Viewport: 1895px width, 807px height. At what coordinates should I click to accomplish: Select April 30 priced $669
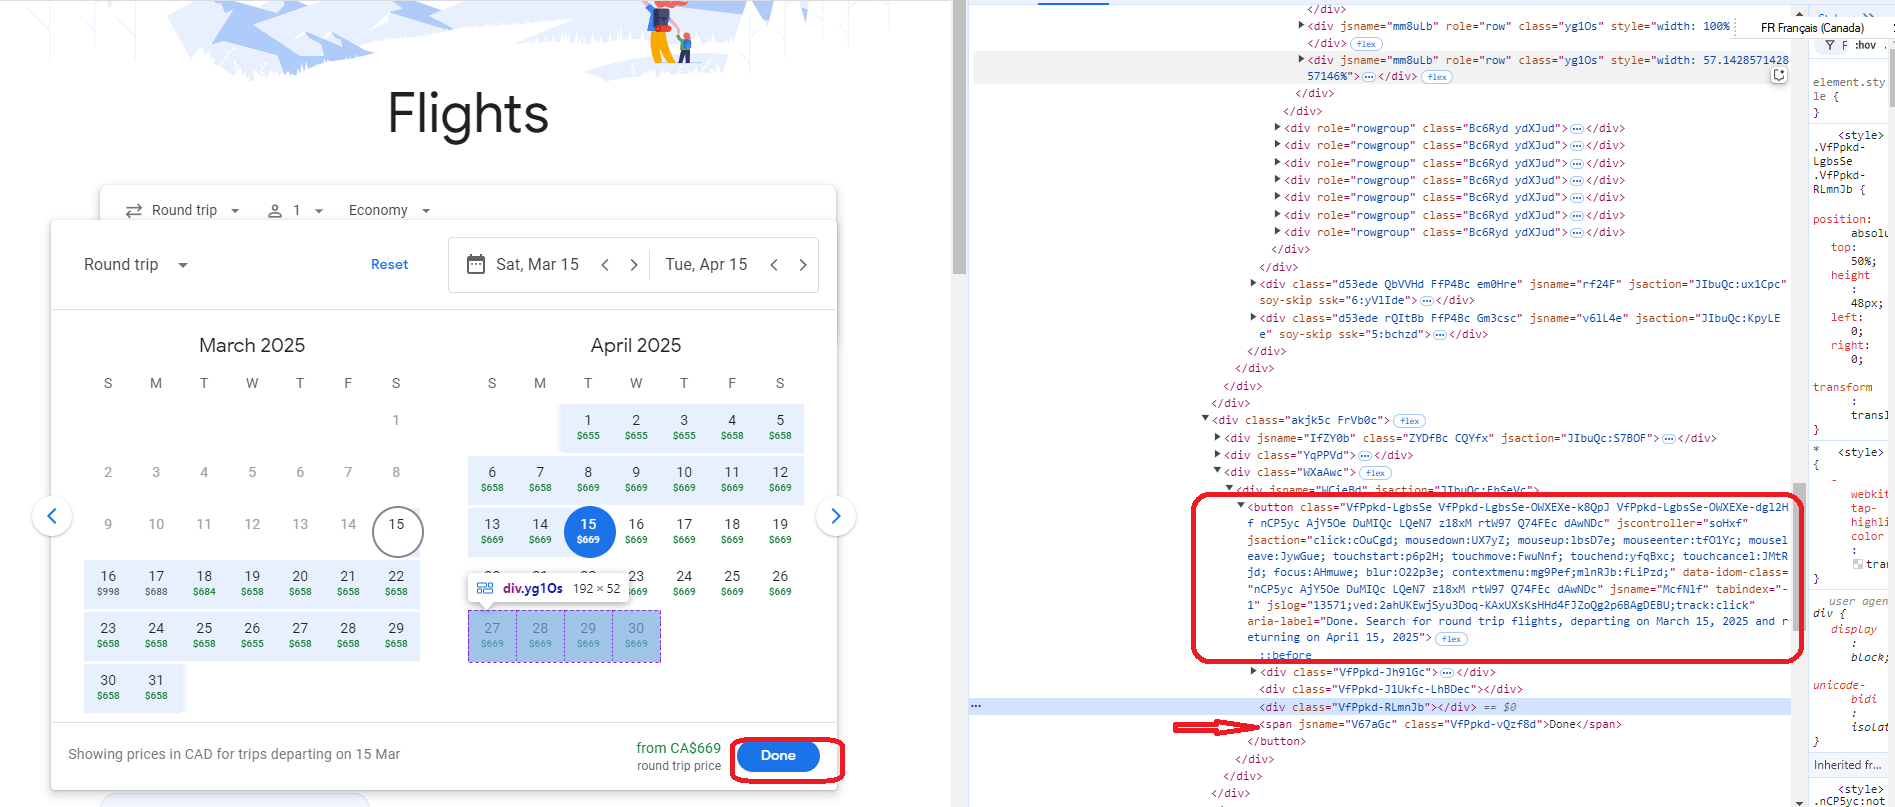coord(636,635)
